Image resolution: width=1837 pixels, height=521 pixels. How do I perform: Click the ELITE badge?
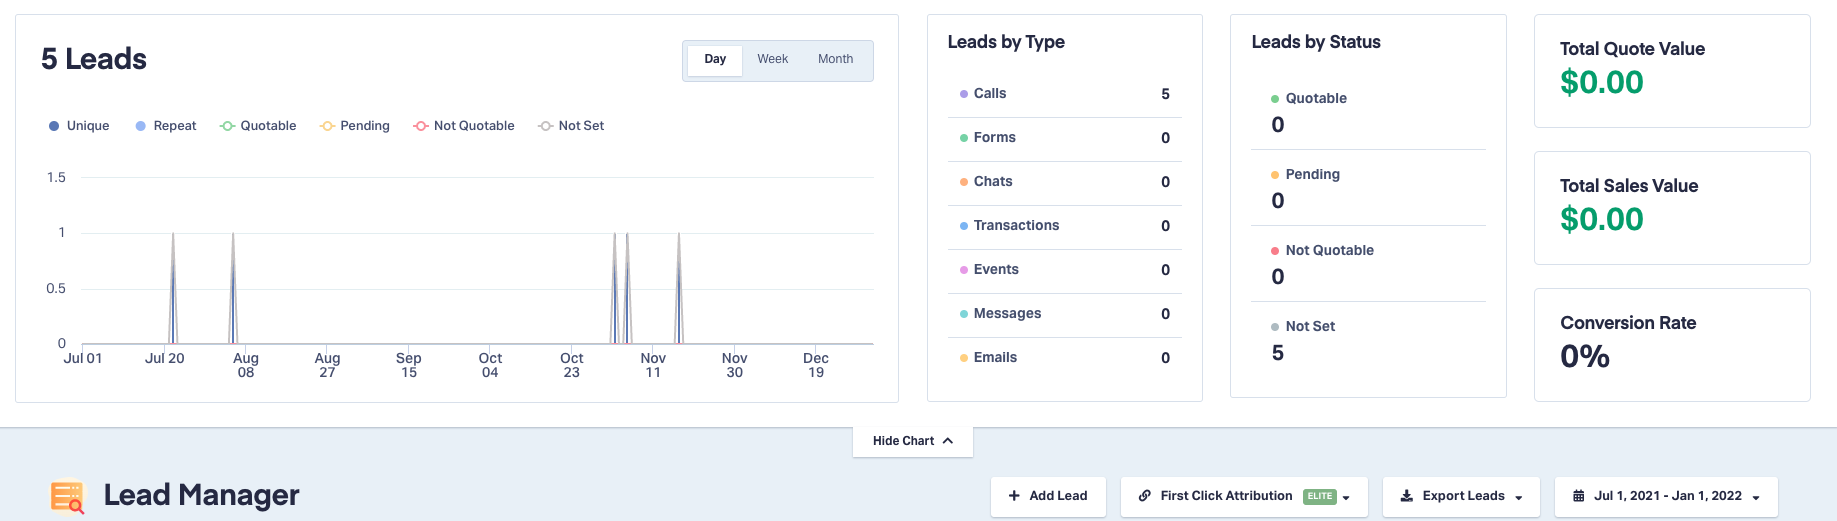(1320, 496)
